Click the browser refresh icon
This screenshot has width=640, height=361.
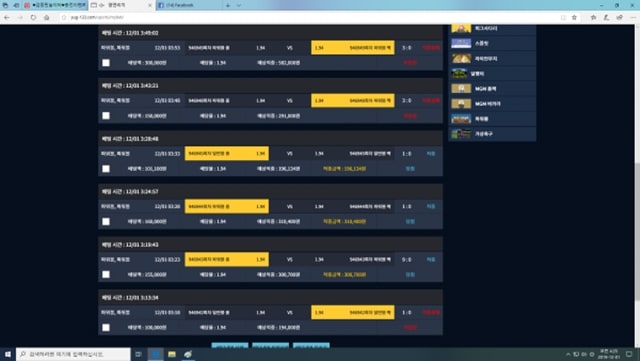point(33,18)
